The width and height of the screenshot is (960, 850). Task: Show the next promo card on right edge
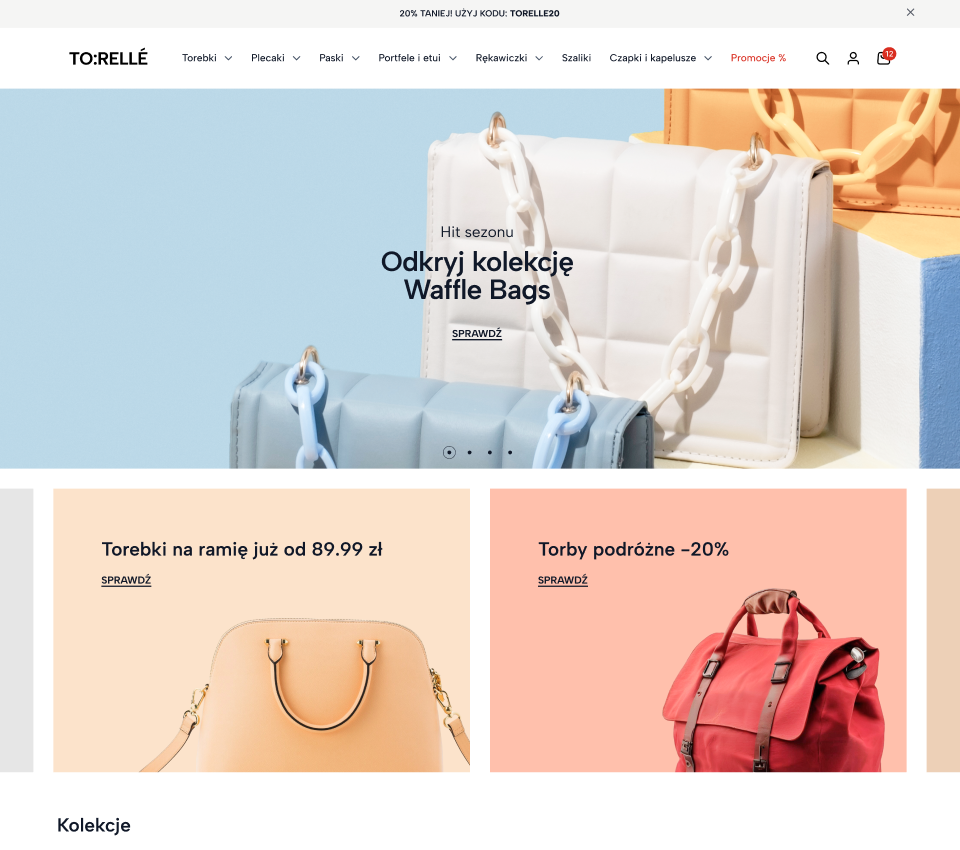943,630
